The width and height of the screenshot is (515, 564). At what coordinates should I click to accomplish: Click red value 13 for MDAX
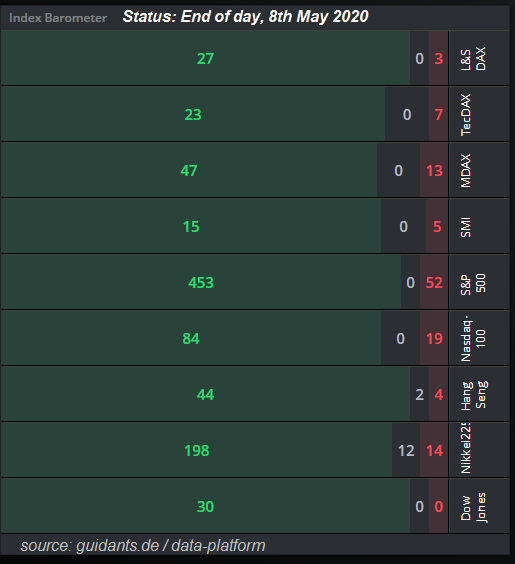coord(434,170)
